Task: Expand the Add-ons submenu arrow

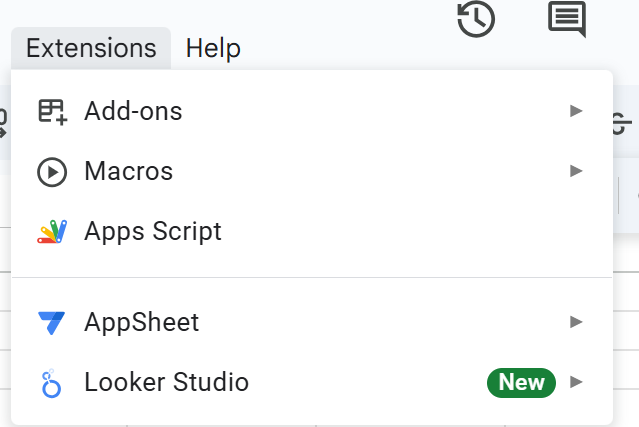Action: tap(576, 111)
